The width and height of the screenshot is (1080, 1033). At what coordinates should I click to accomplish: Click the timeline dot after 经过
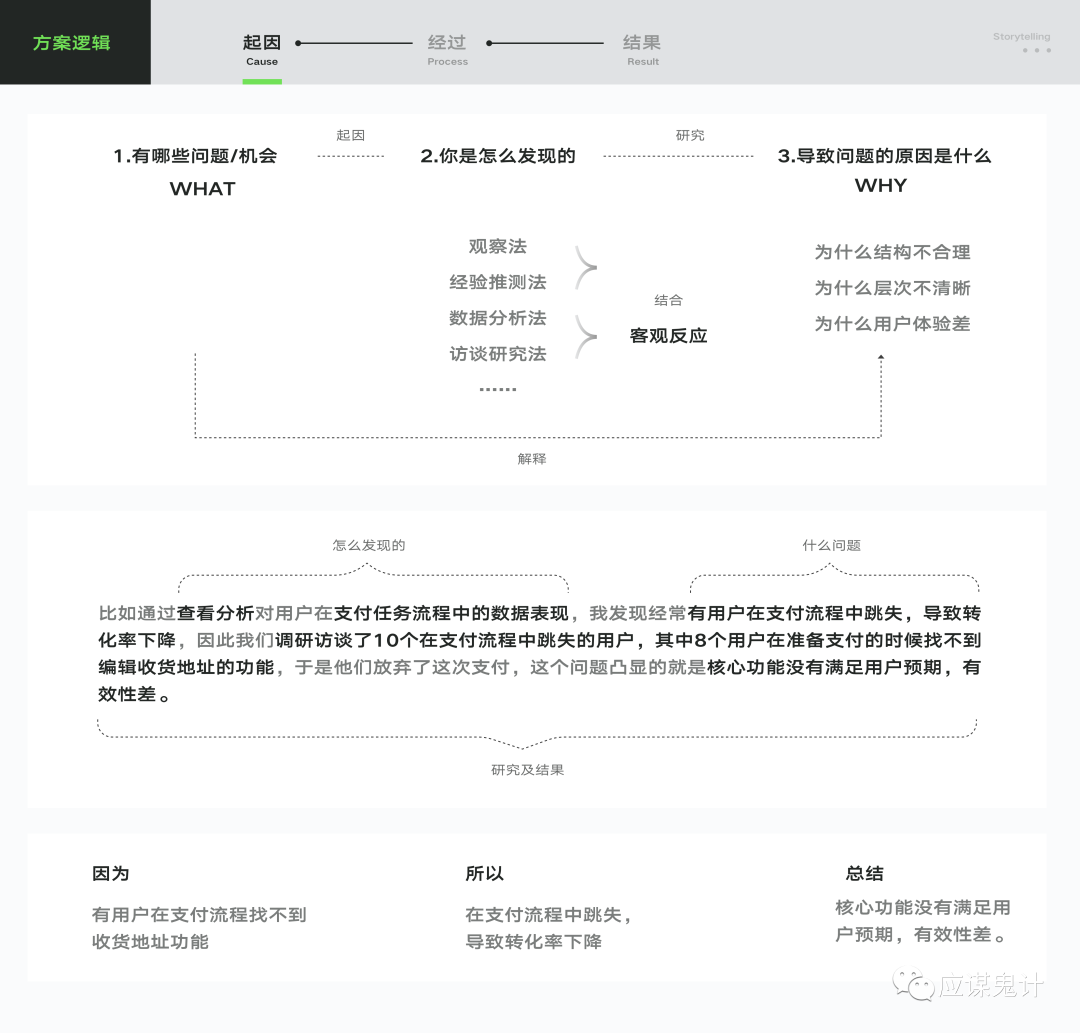click(x=489, y=43)
